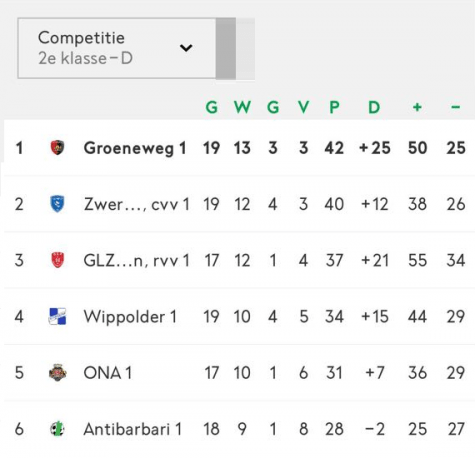Click the GLZ...n, rvv 1 red crest
The height and width of the screenshot is (458, 475).
(57, 260)
